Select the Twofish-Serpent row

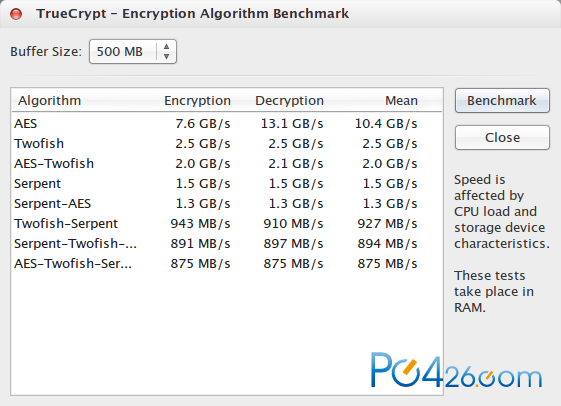point(227,224)
